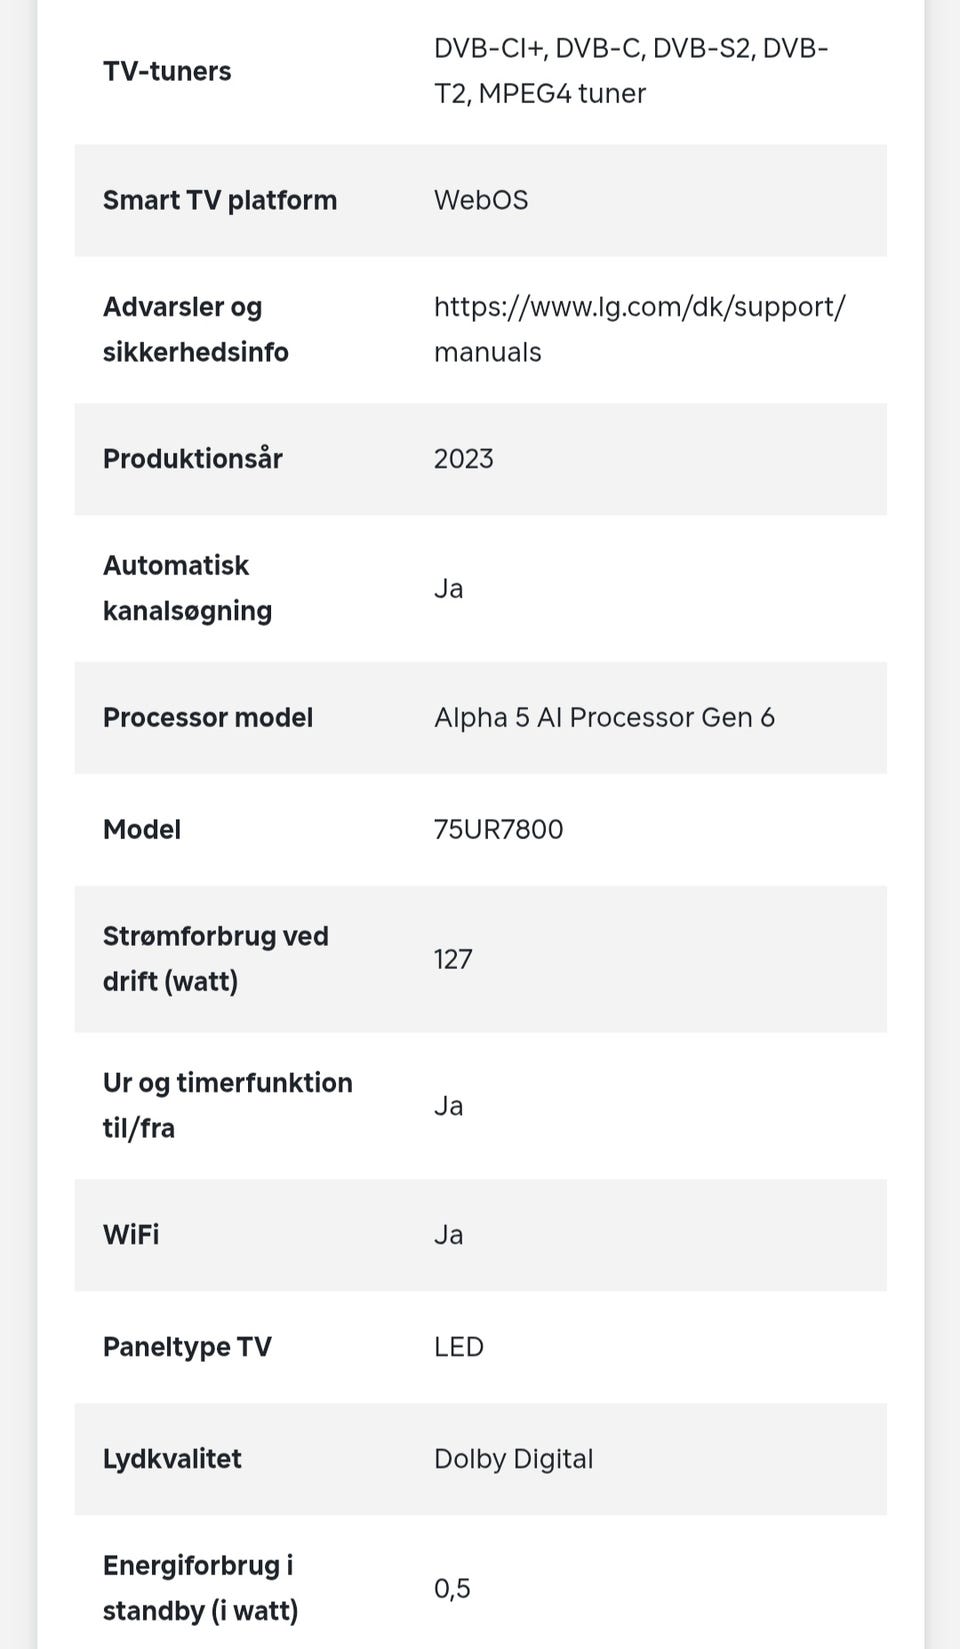The width and height of the screenshot is (960, 1649).
Task: Click the Automatisk kanalsøgning label
Action: [x=187, y=588]
